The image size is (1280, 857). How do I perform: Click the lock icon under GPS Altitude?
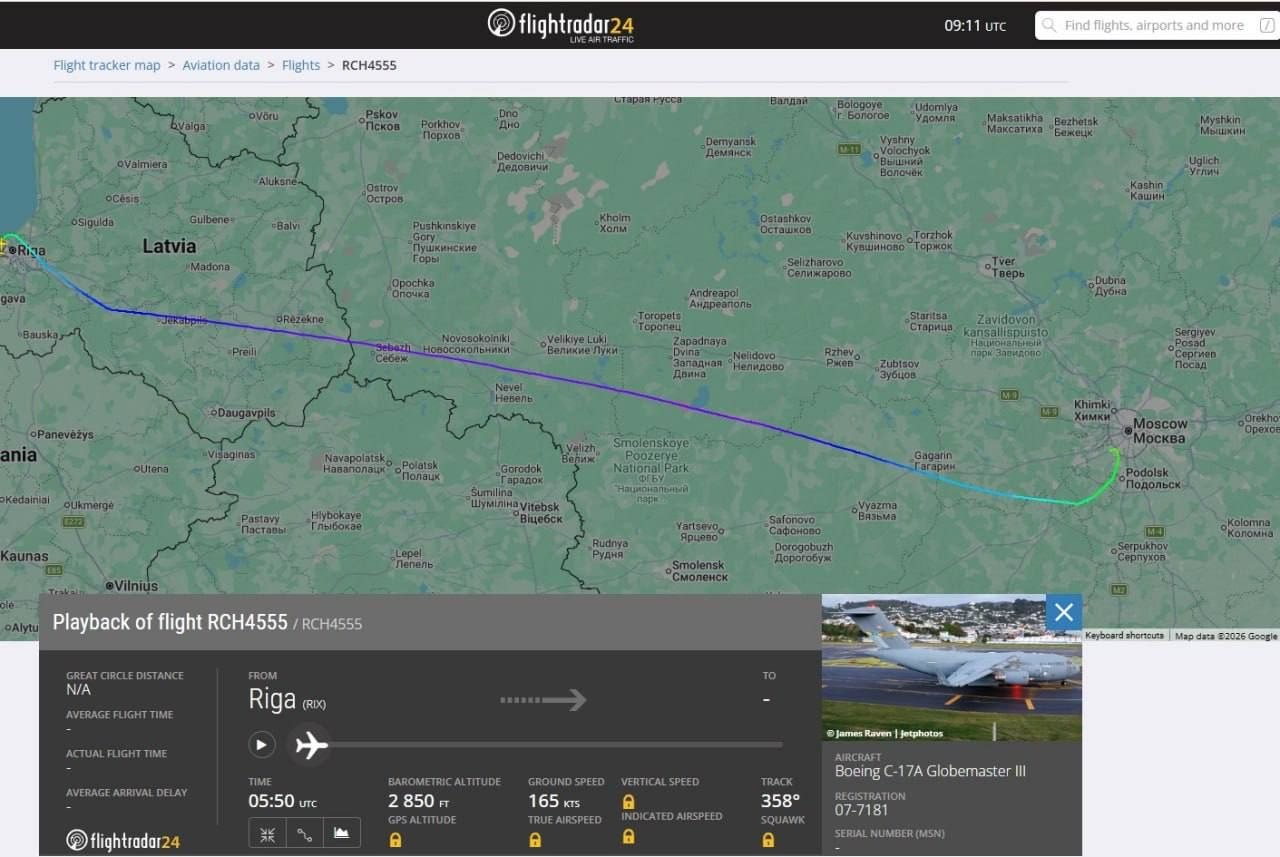coord(395,840)
